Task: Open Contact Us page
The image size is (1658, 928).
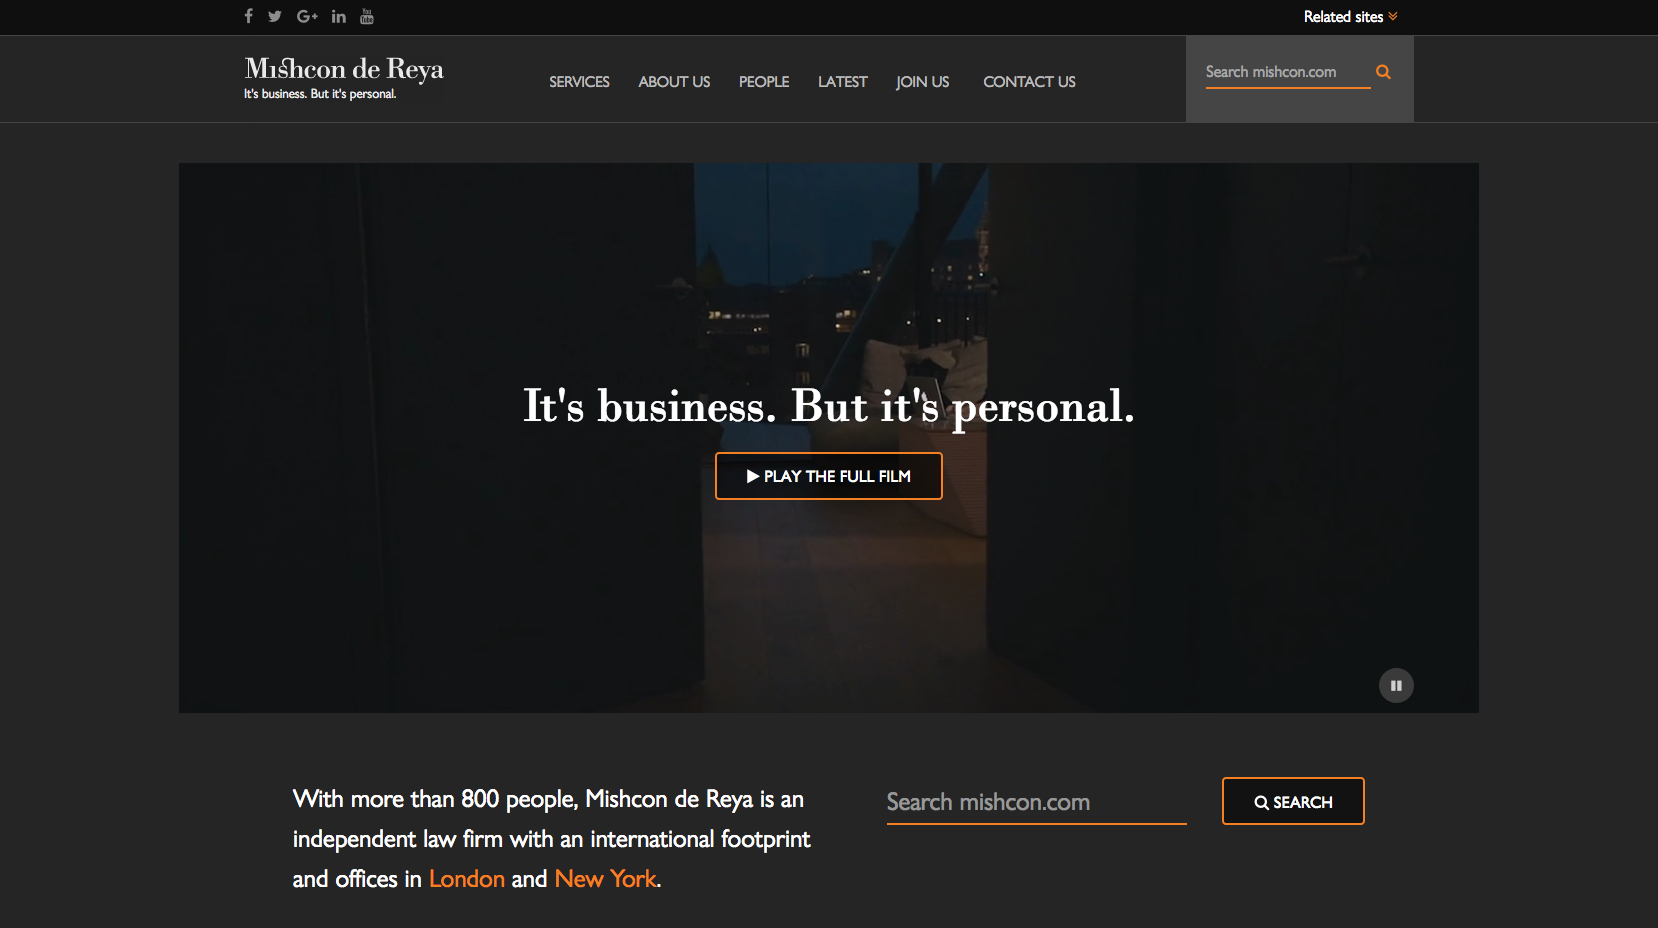Action: tap(1029, 82)
